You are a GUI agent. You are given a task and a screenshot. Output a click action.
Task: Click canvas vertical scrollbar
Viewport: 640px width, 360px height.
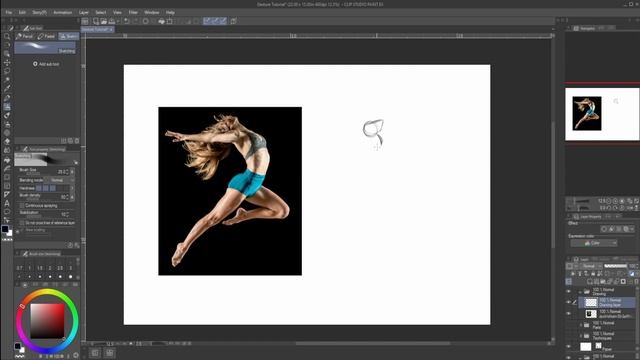point(553,184)
